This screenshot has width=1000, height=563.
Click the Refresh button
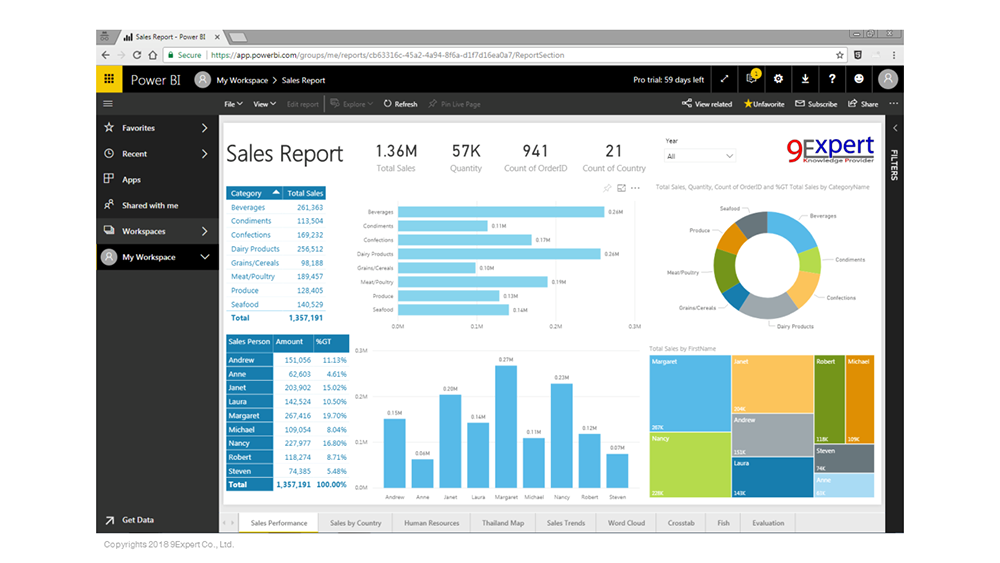[x=400, y=104]
